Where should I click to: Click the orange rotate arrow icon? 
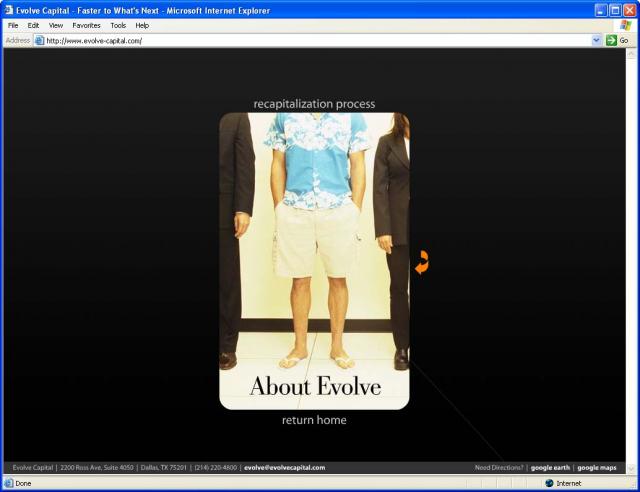click(421, 263)
